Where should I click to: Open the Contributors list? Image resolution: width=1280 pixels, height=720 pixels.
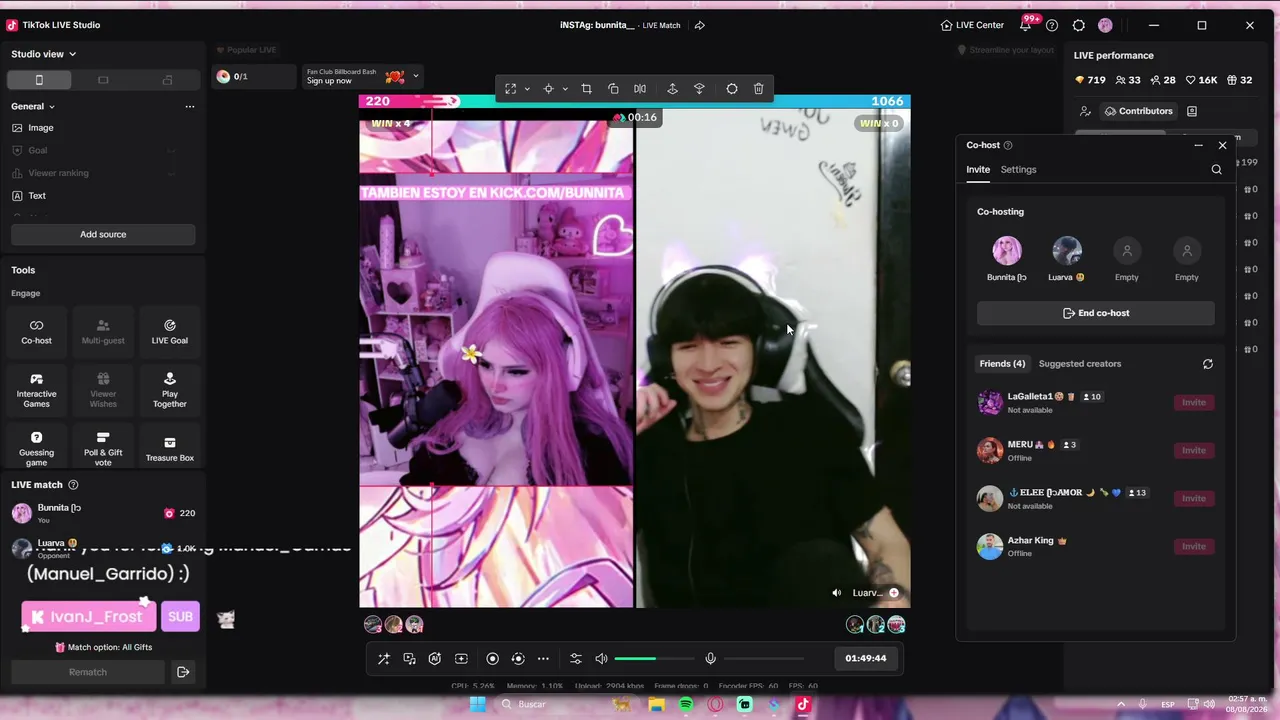(x=1137, y=111)
